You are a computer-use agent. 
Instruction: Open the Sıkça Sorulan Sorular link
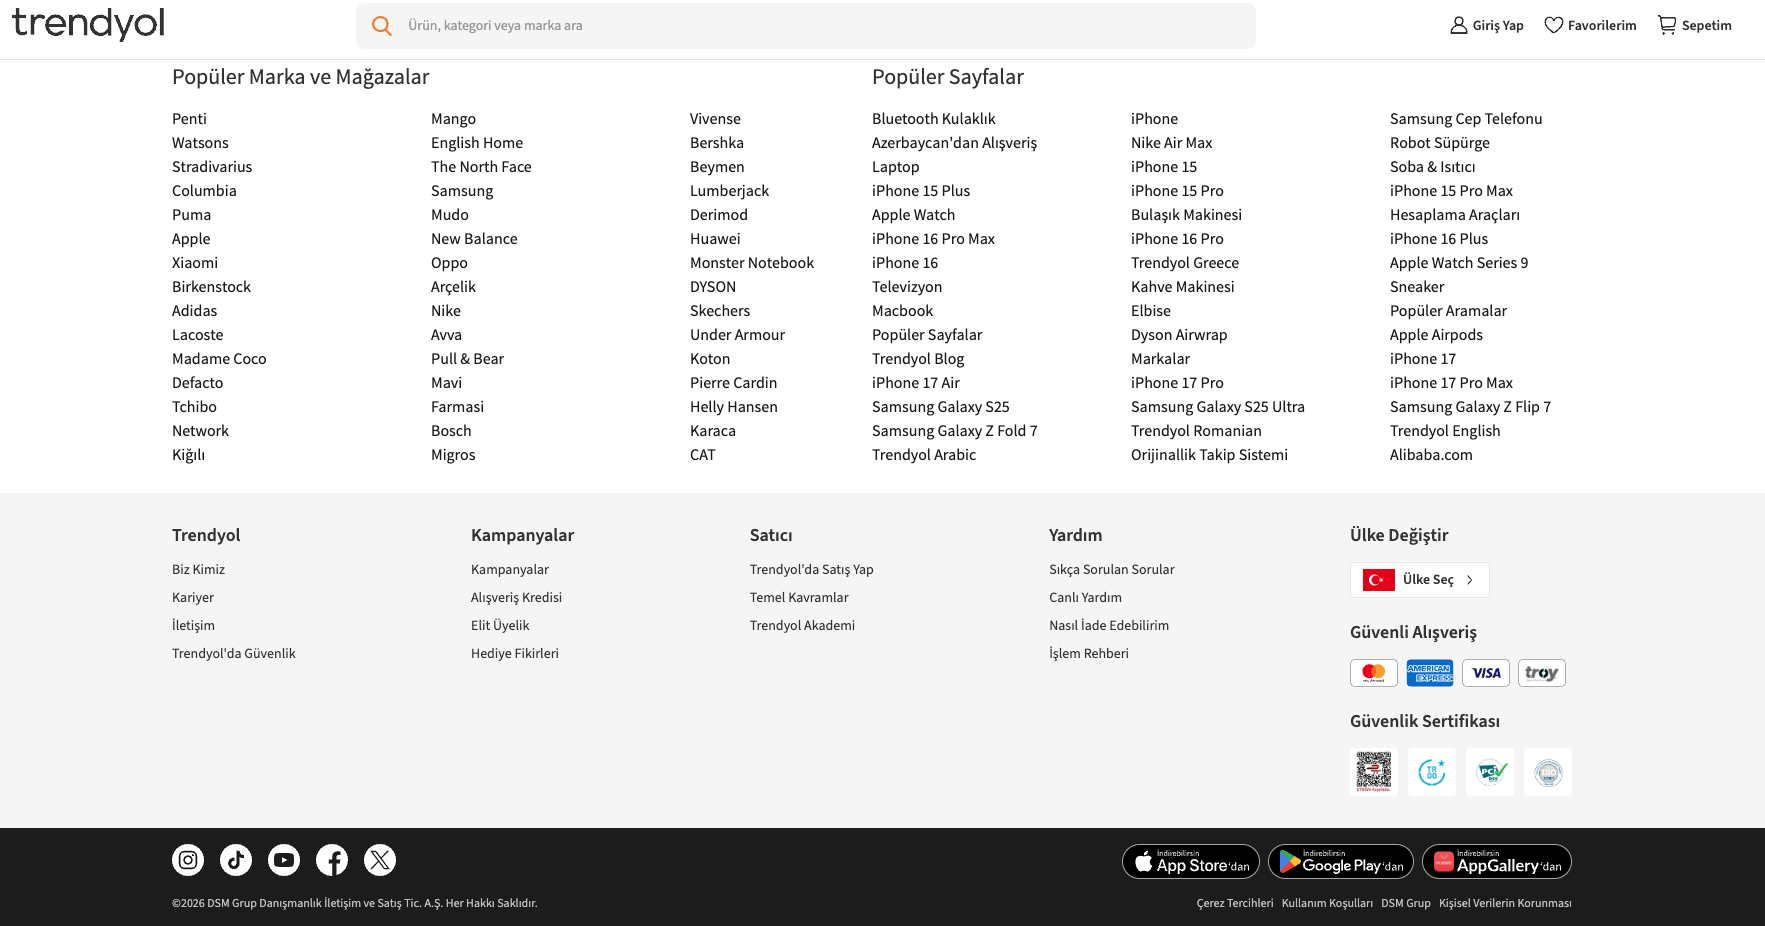point(1112,570)
